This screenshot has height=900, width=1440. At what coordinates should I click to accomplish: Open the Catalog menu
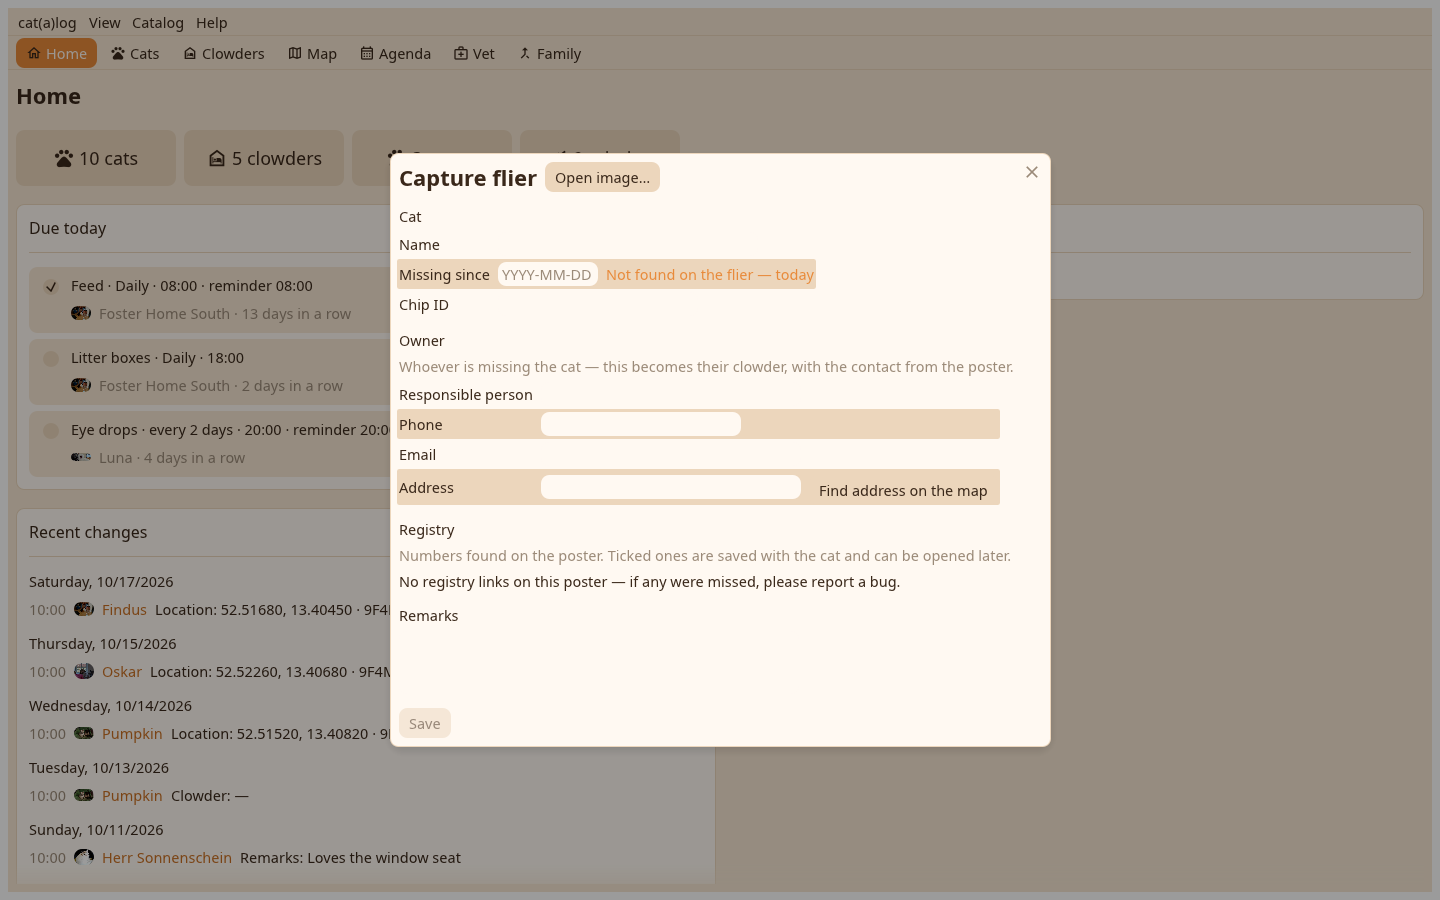158,22
